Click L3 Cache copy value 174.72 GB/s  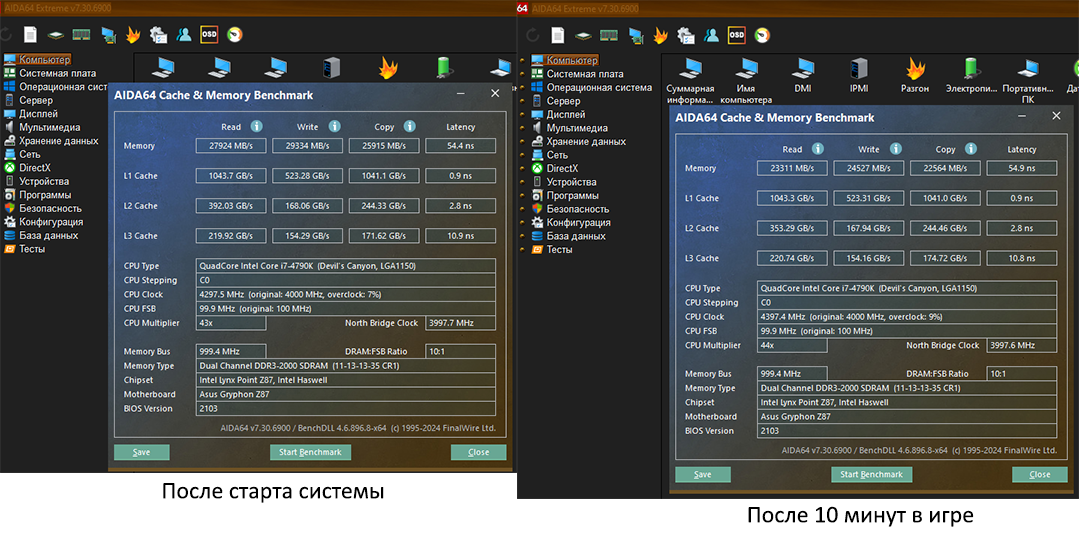click(946, 258)
